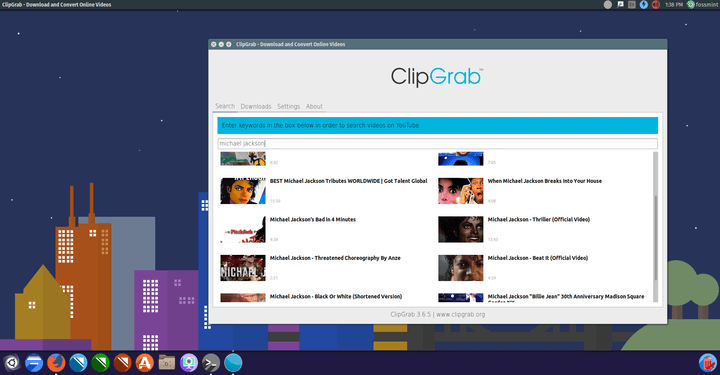Select 'Michael Jackson - Black Or White (Shortened Version)'

tap(336, 297)
